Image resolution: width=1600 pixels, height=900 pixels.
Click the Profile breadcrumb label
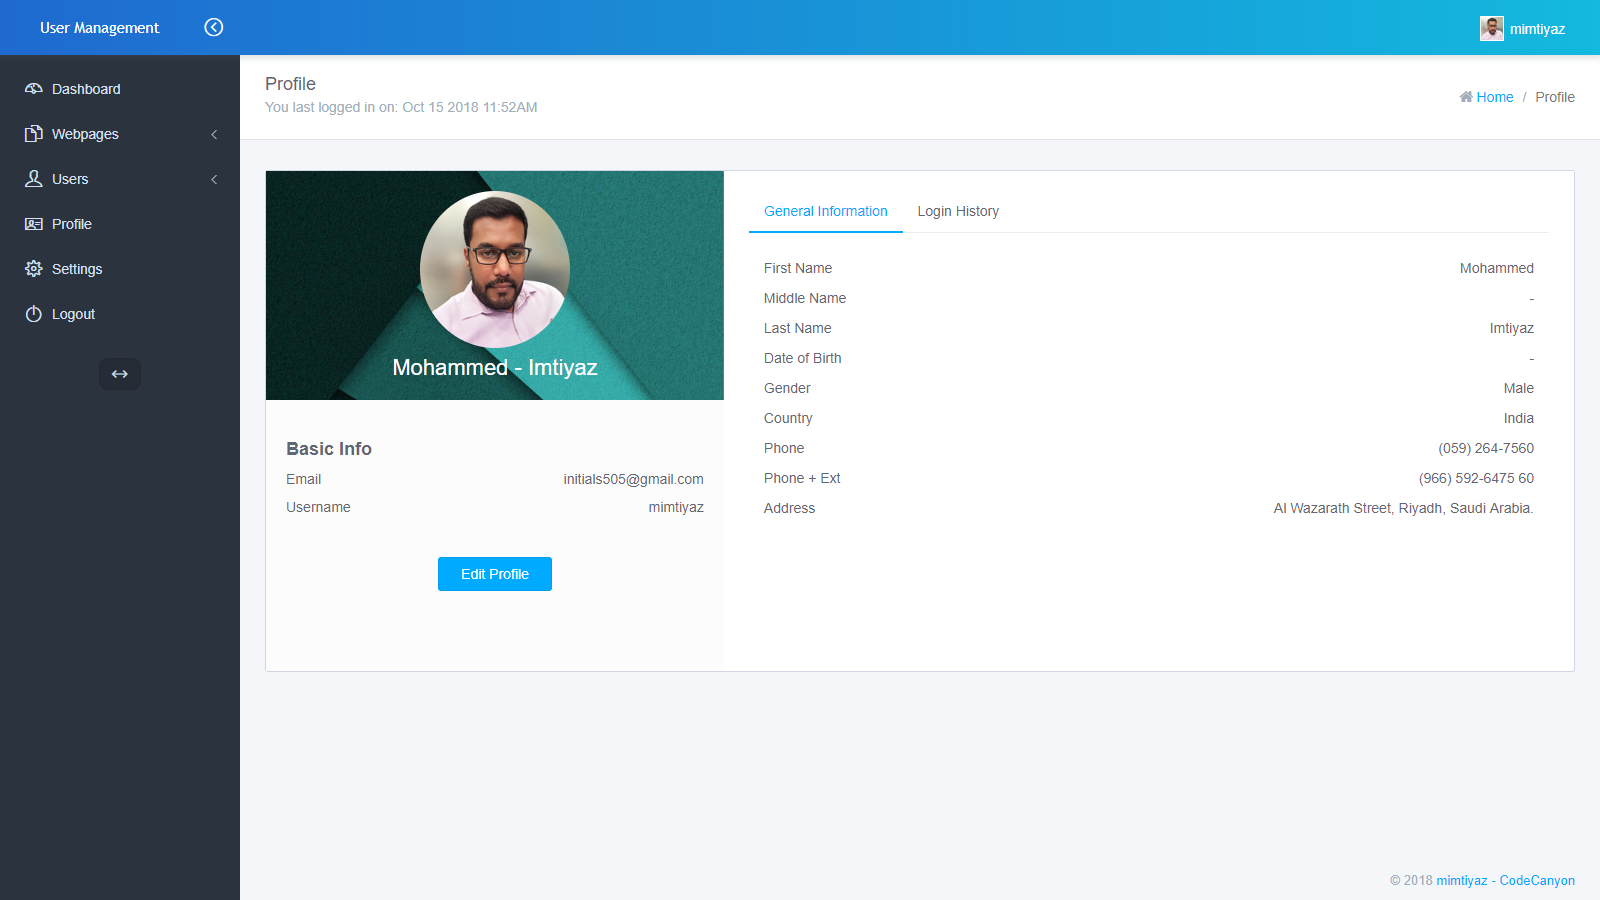[x=1555, y=97]
